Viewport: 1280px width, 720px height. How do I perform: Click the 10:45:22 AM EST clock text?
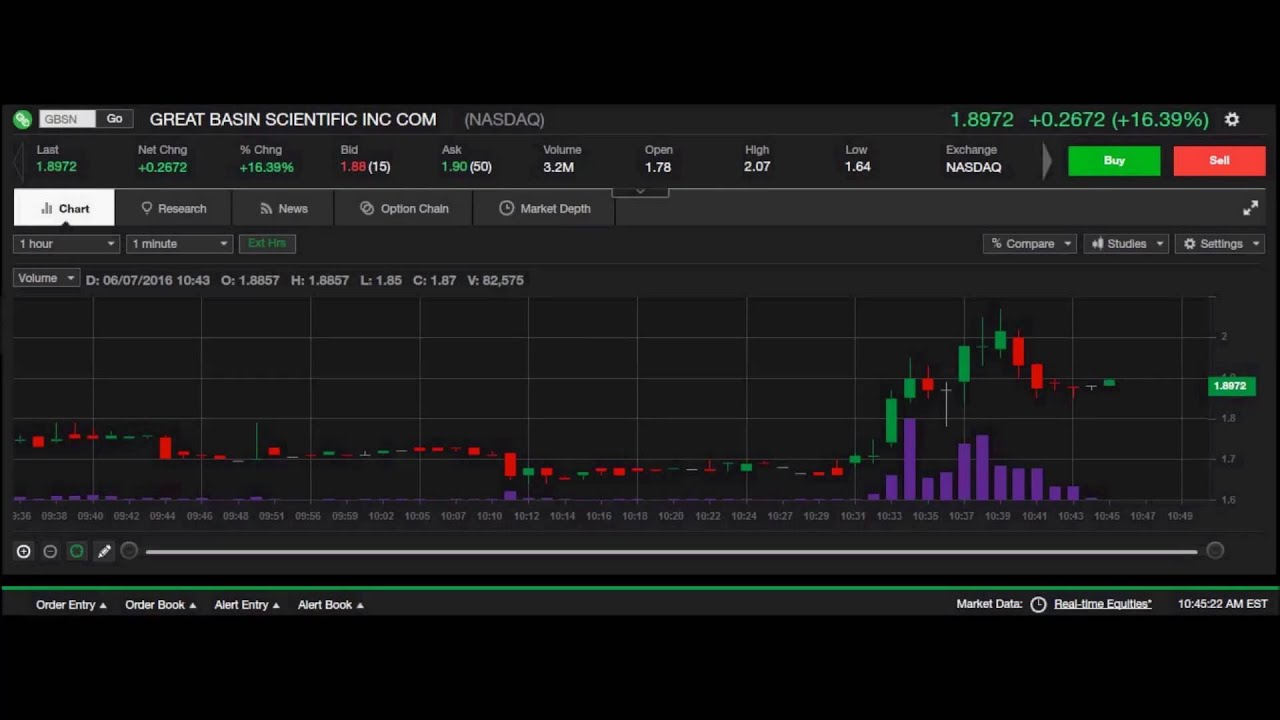pos(1222,604)
